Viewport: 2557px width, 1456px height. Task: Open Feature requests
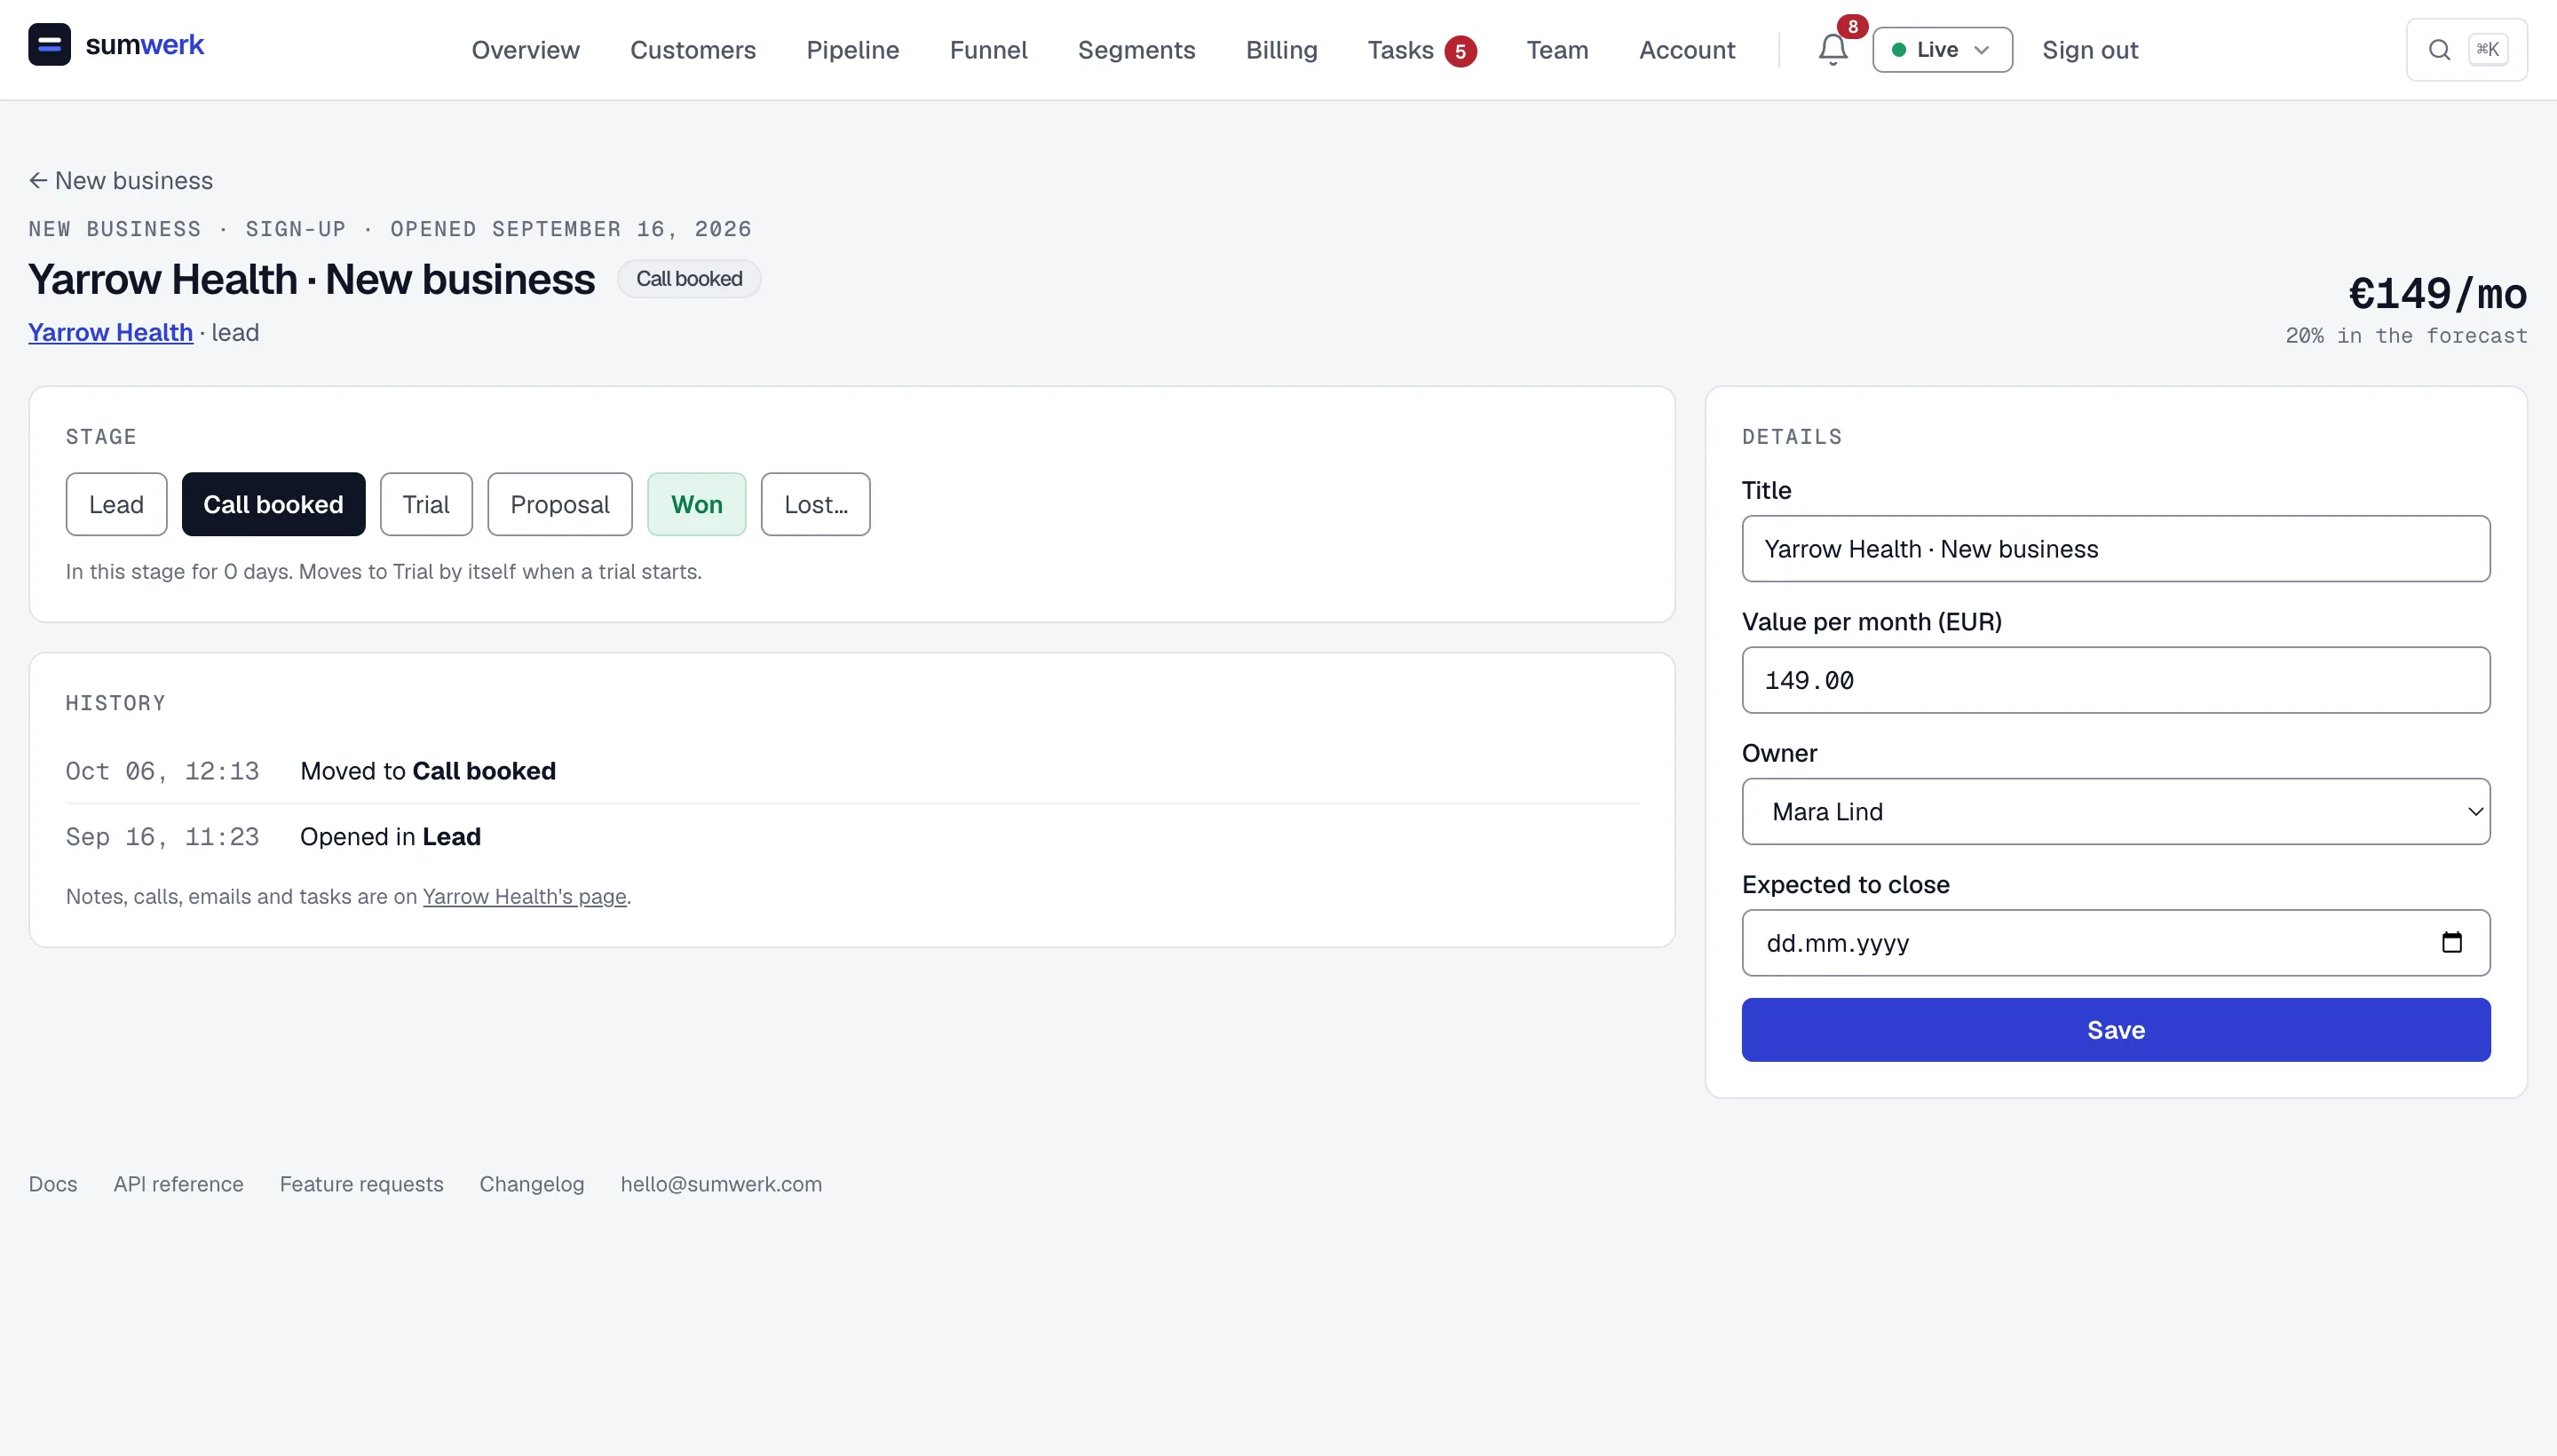click(361, 1184)
